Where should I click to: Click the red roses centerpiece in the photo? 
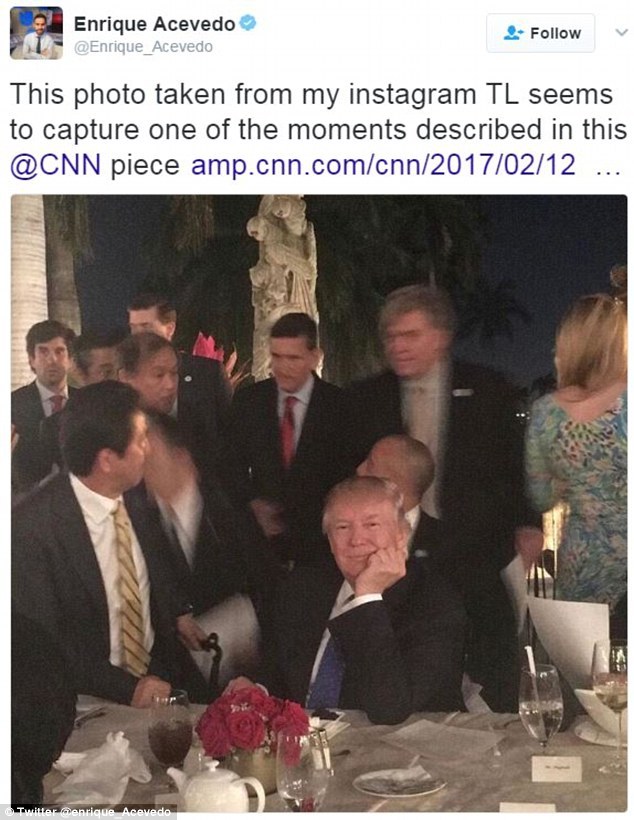251,721
